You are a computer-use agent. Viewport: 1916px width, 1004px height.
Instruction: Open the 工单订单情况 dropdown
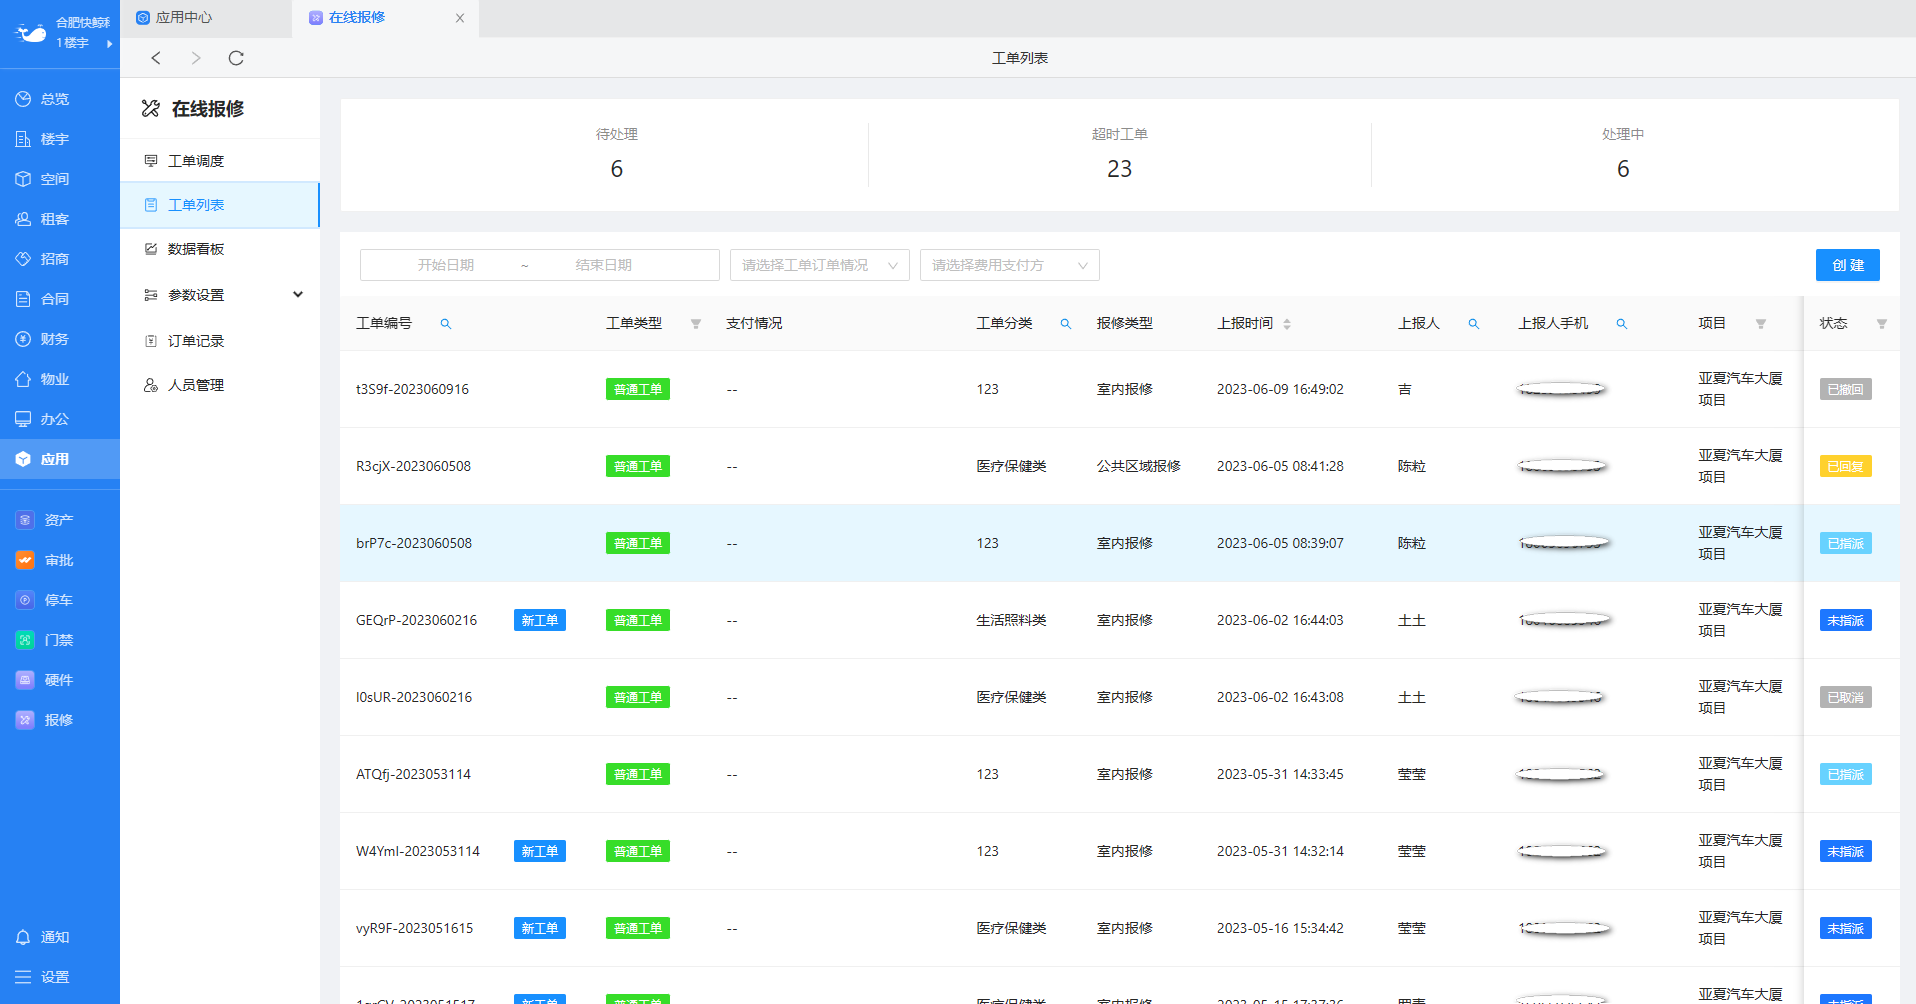(x=820, y=265)
